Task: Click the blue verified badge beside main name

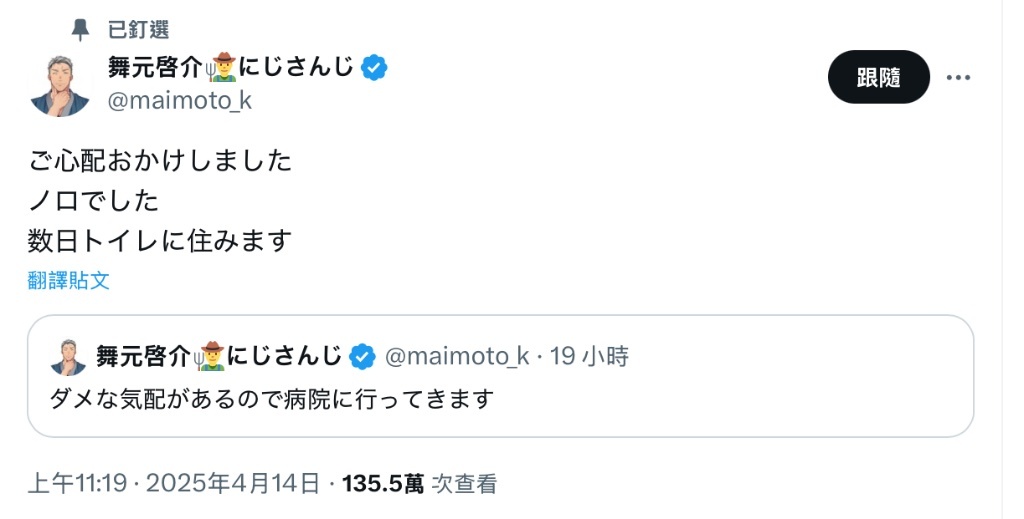Action: coord(374,68)
